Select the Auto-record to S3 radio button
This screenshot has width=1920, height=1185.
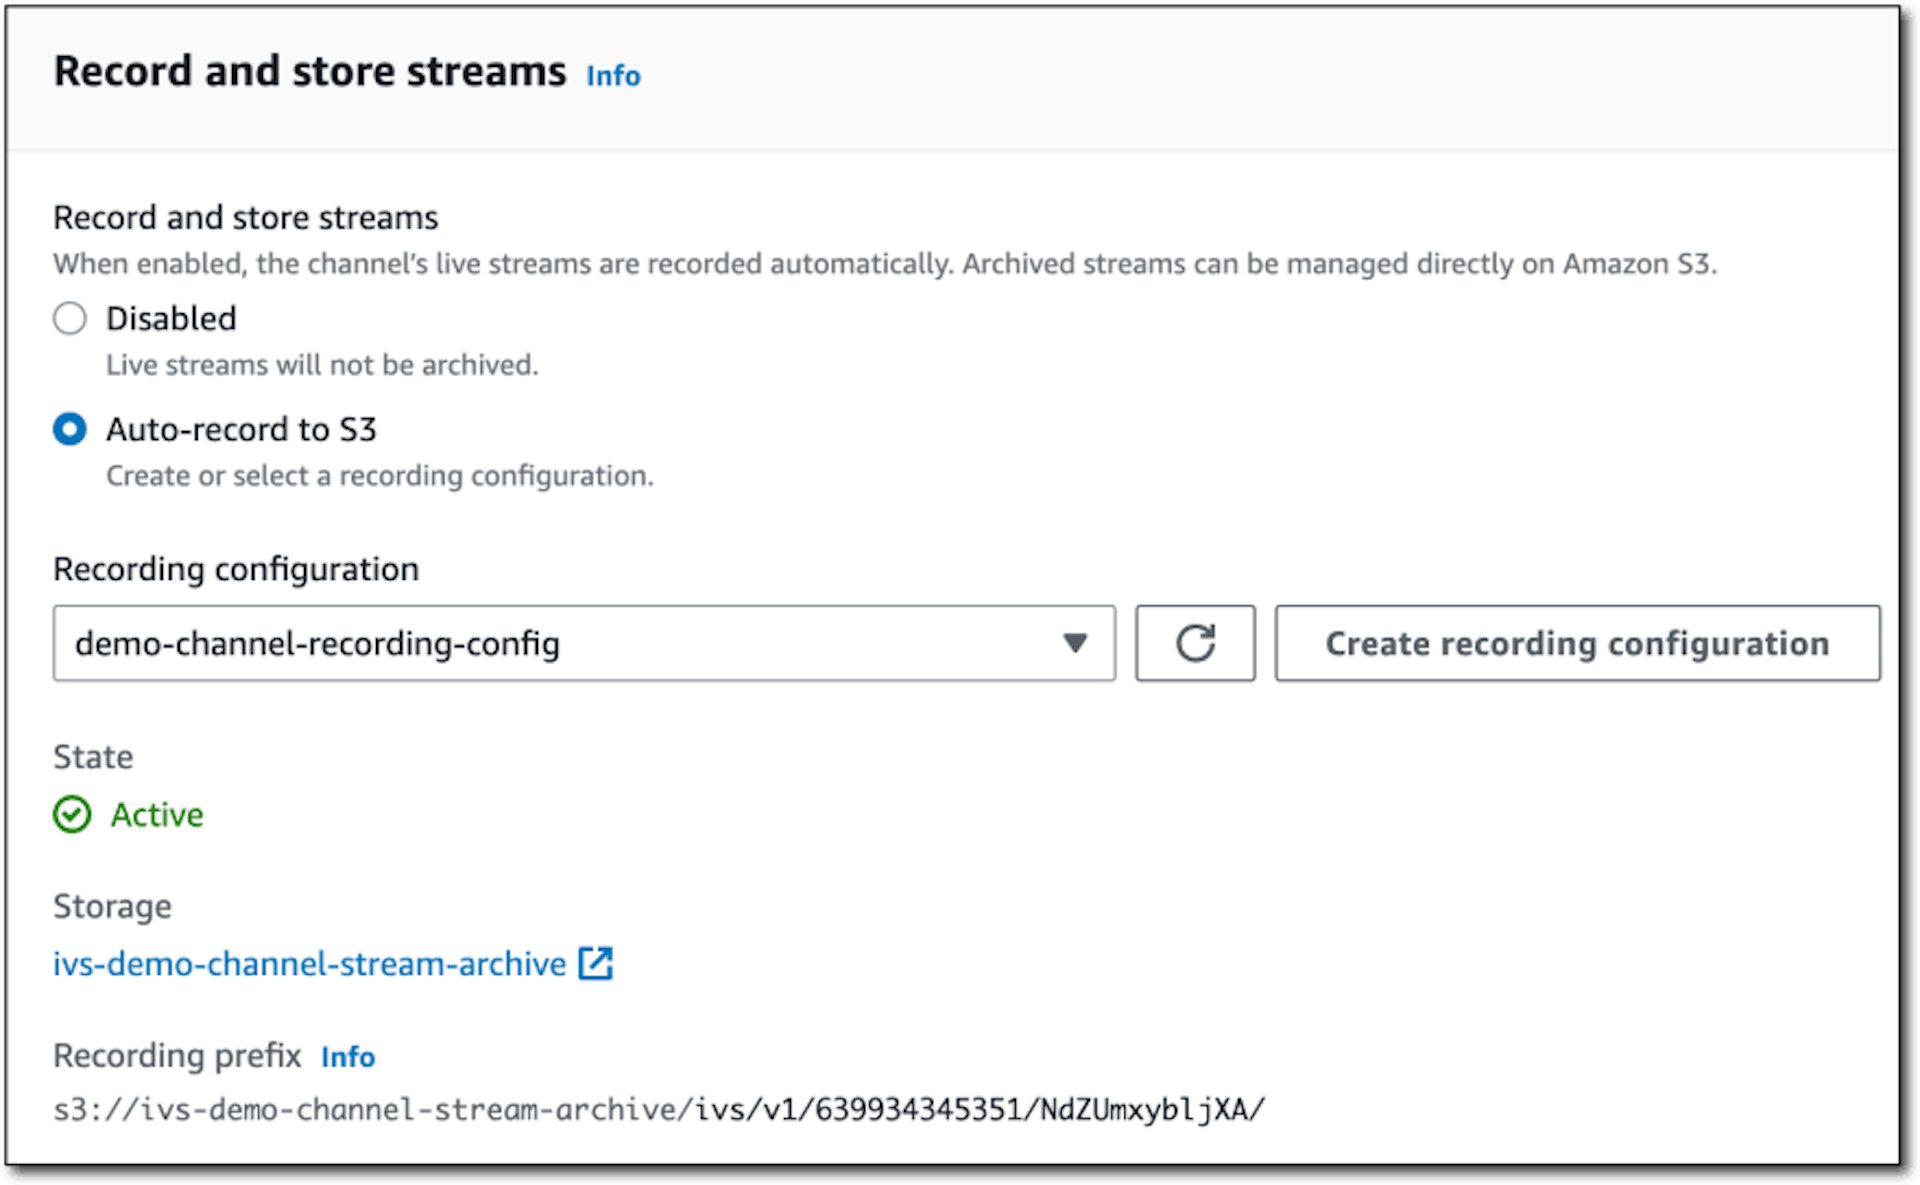coord(70,430)
